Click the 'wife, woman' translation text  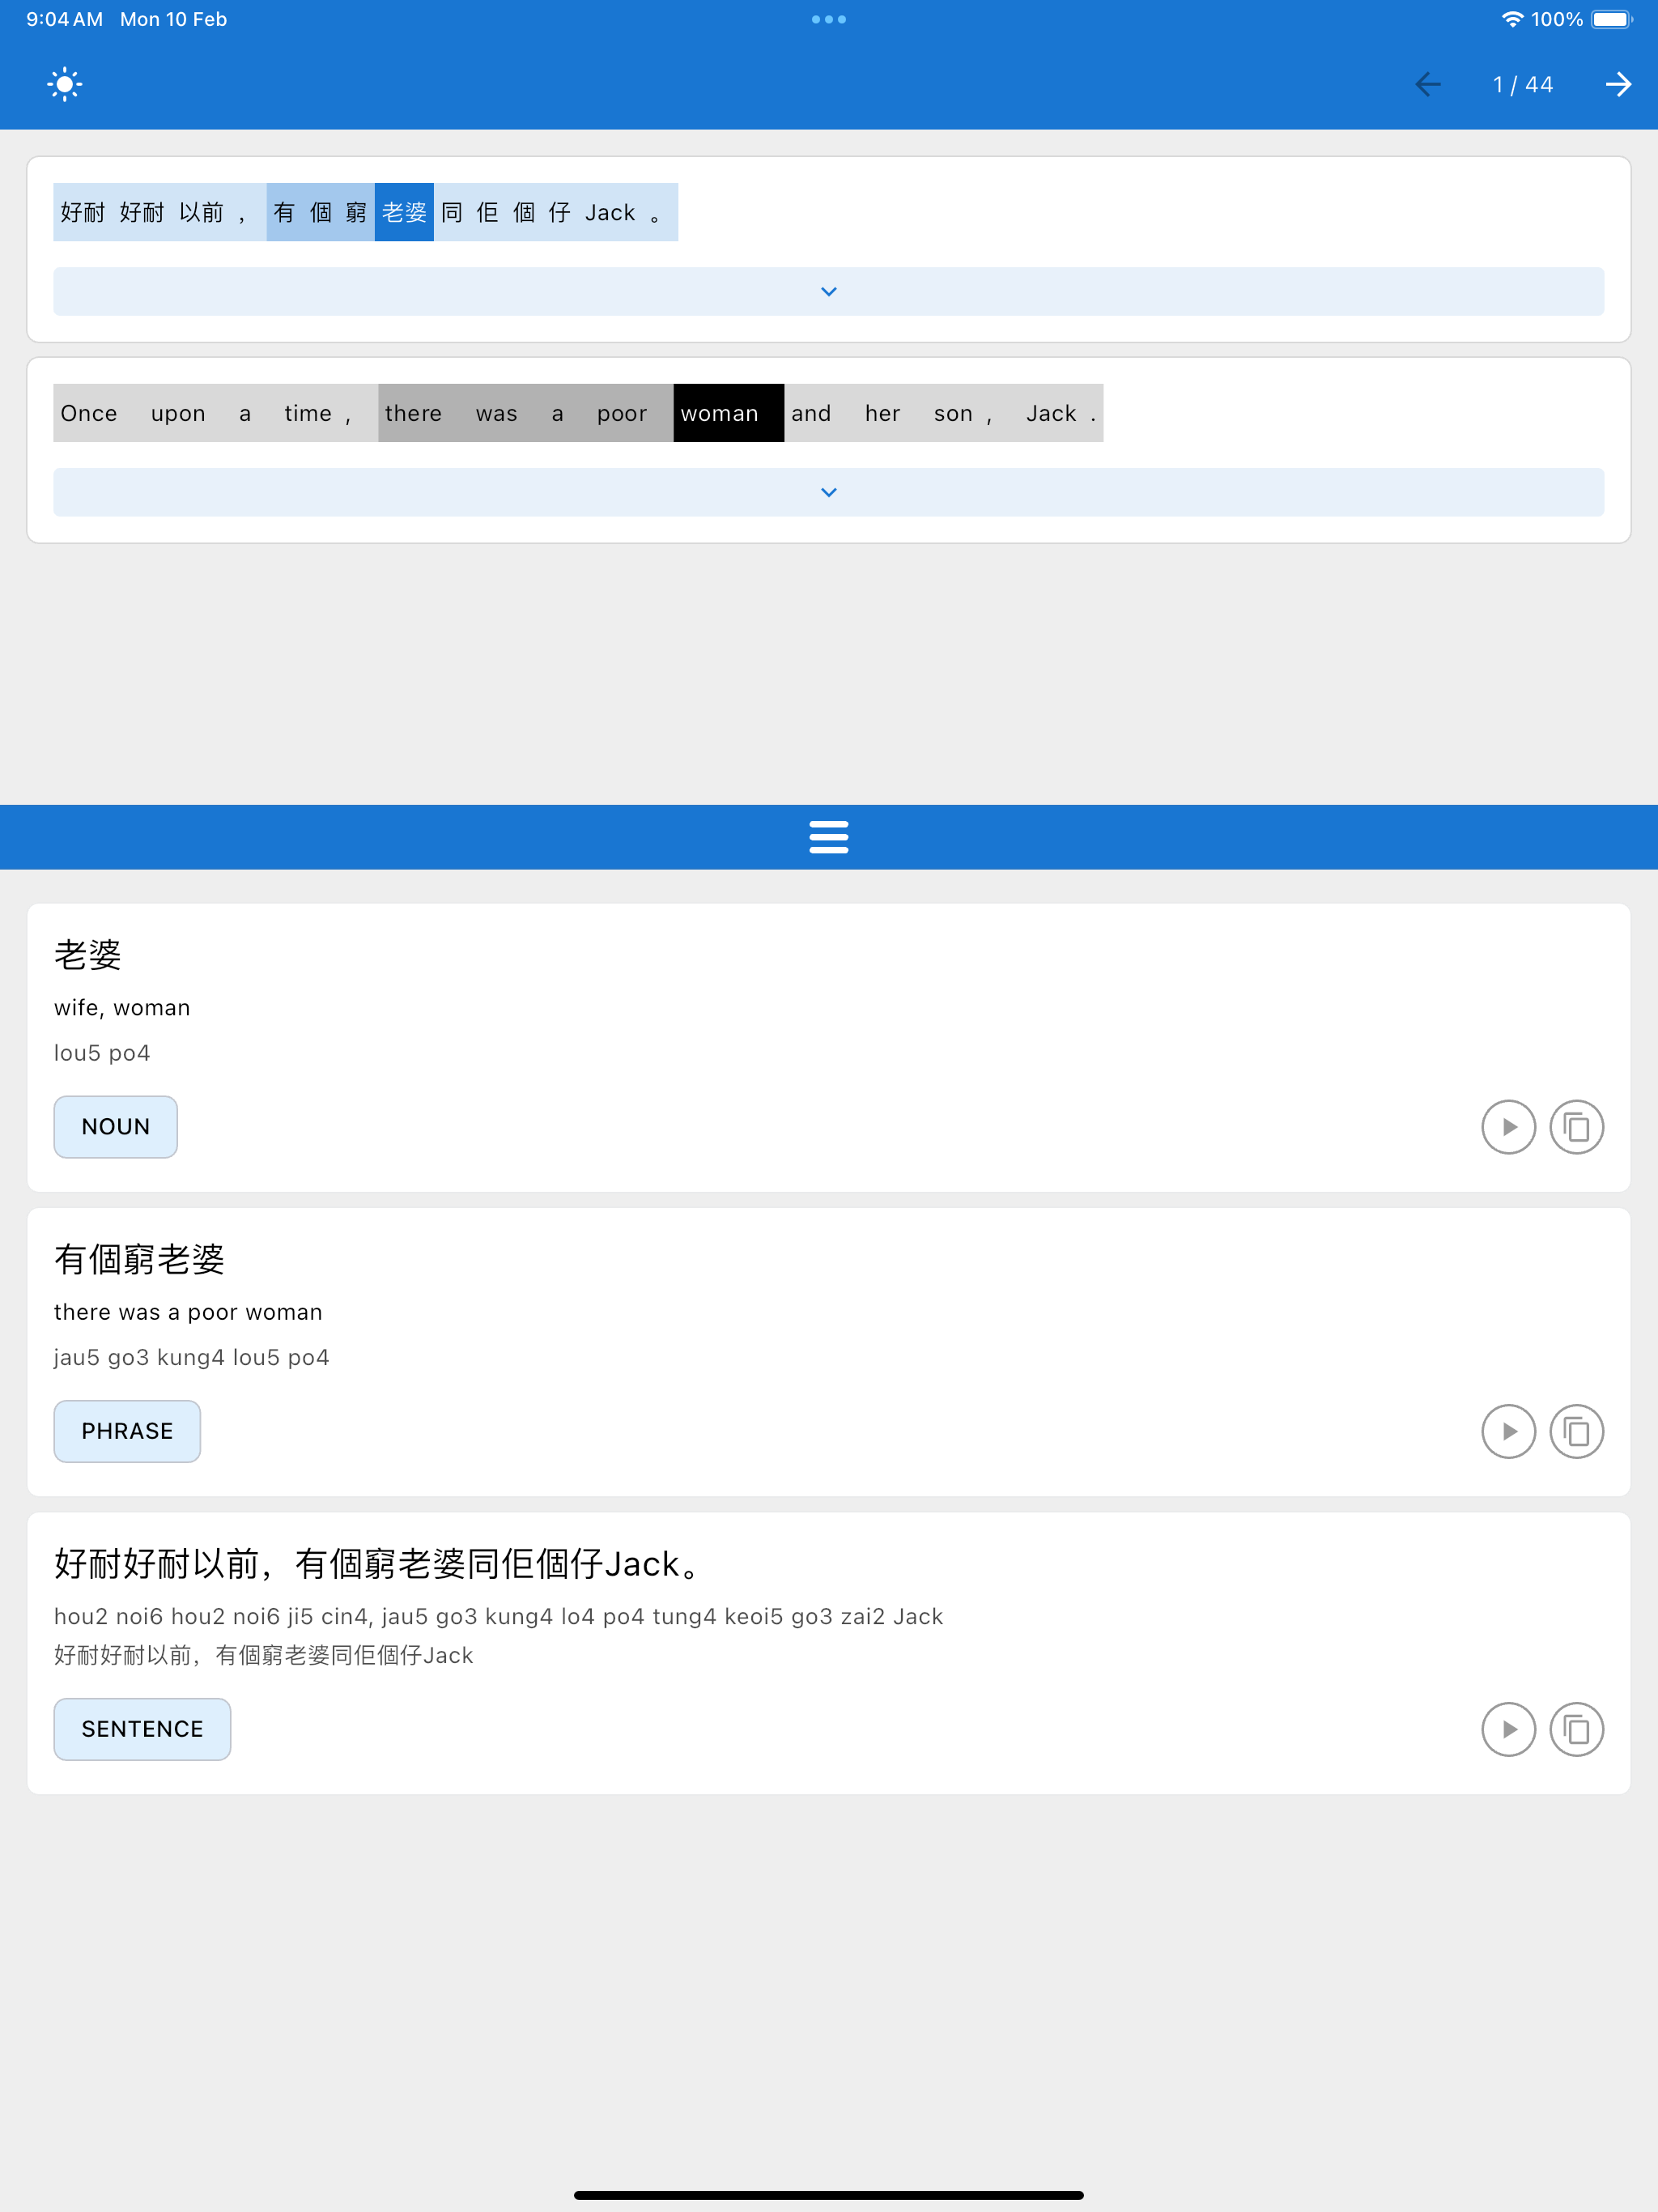pyautogui.click(x=122, y=1008)
